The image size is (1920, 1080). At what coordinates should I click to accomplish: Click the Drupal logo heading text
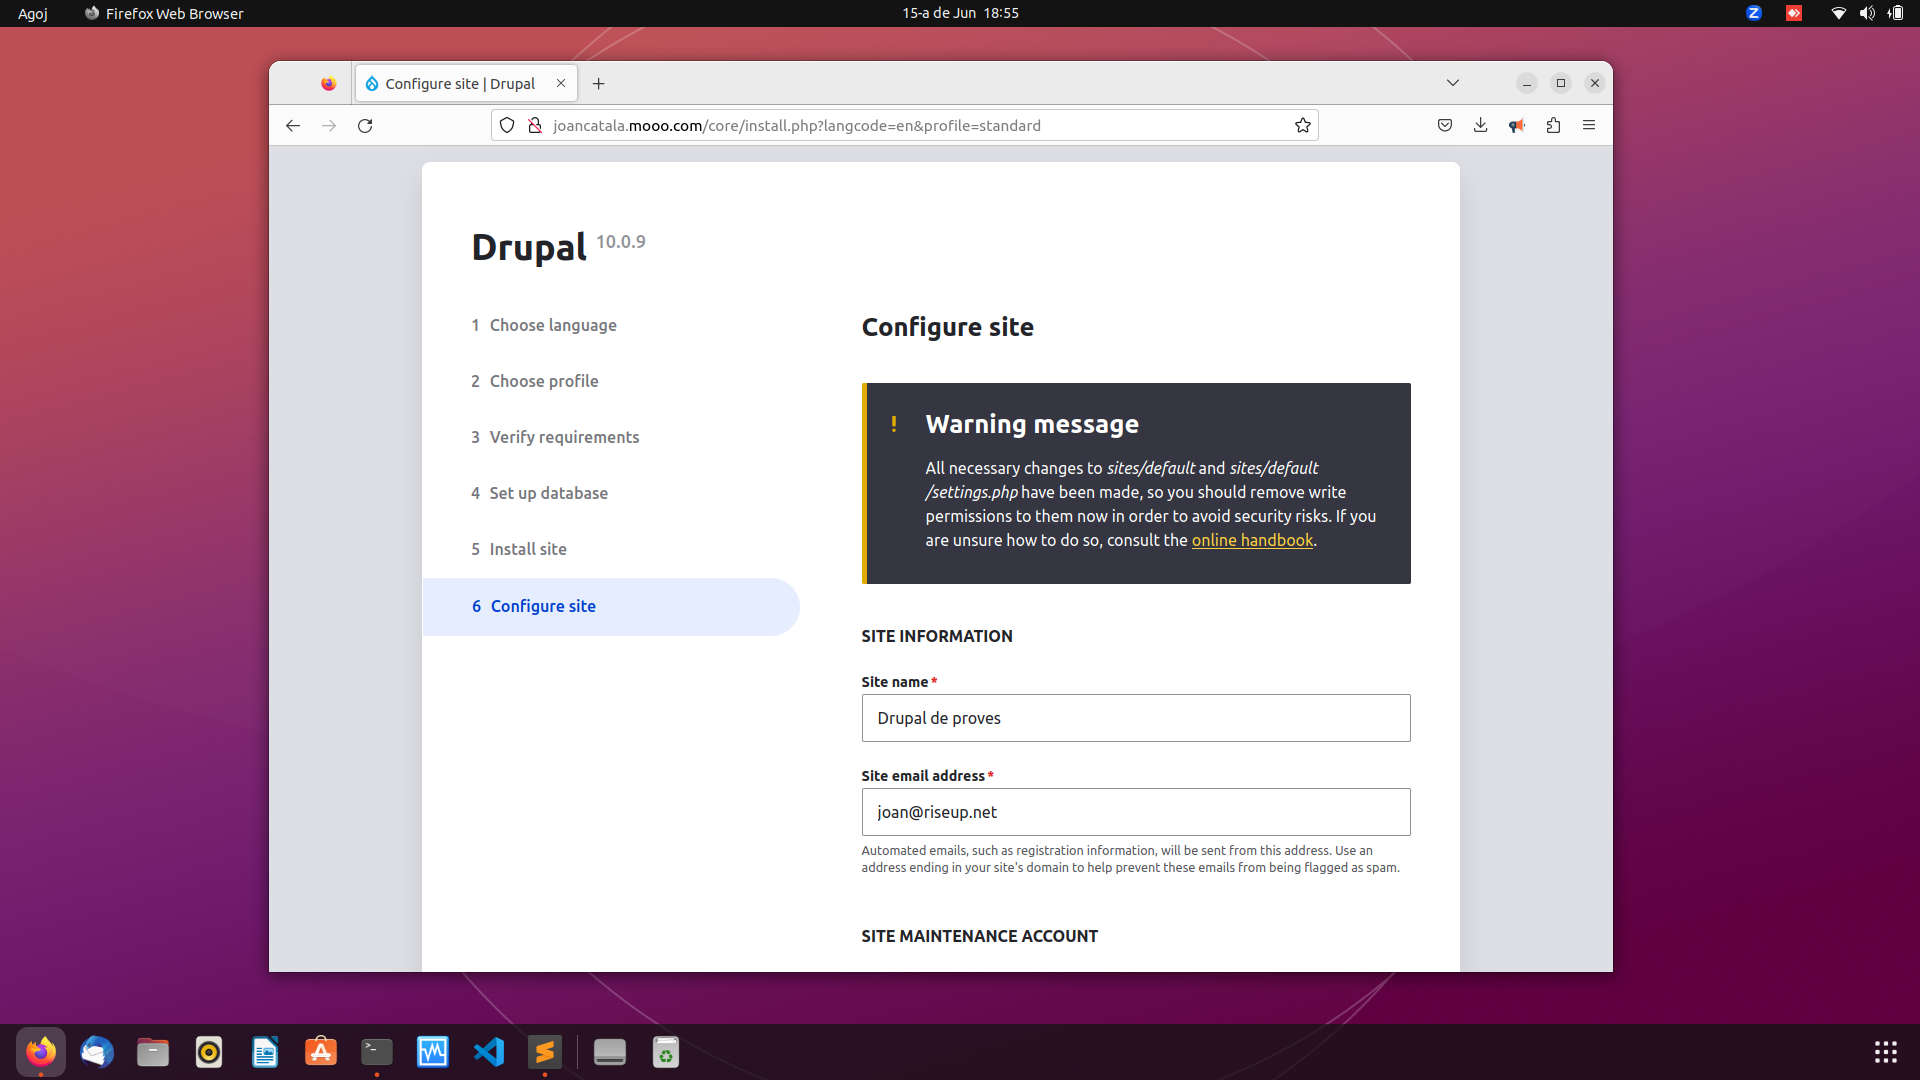pyautogui.click(x=529, y=247)
